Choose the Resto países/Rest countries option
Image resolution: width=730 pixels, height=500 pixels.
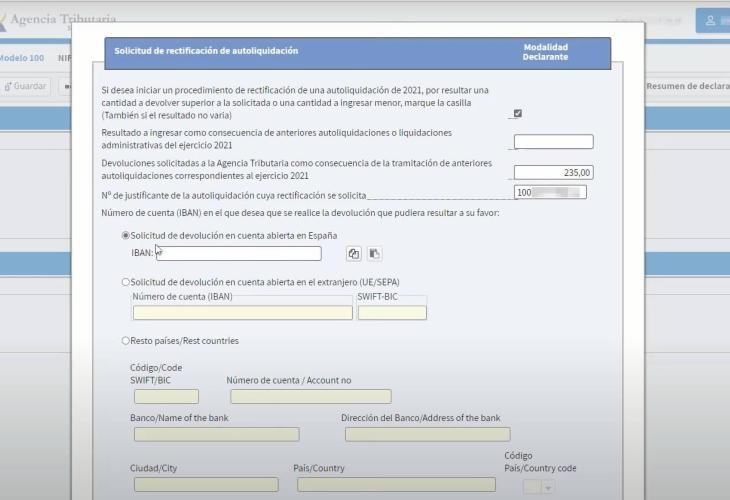click(126, 341)
